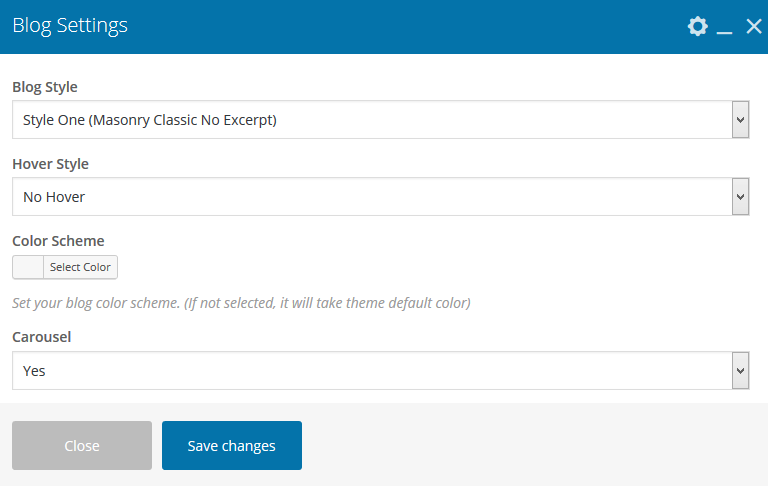Open the Blog Style dropdown field
The width and height of the screenshot is (768, 486).
click(370, 120)
